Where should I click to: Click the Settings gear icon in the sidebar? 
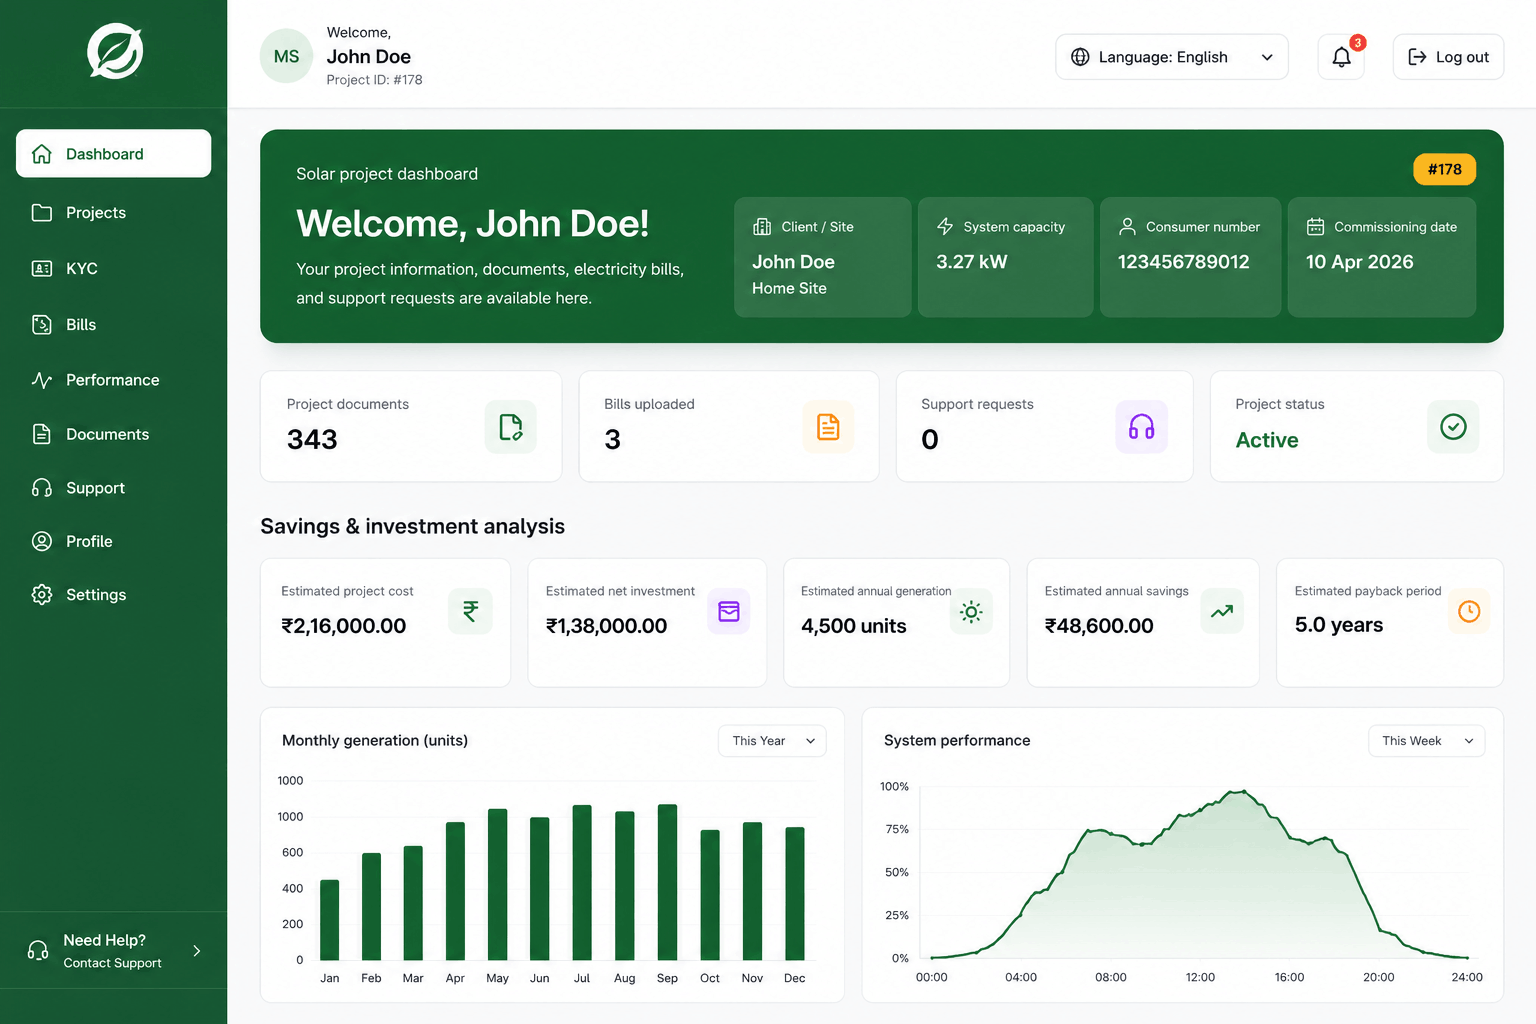point(42,594)
